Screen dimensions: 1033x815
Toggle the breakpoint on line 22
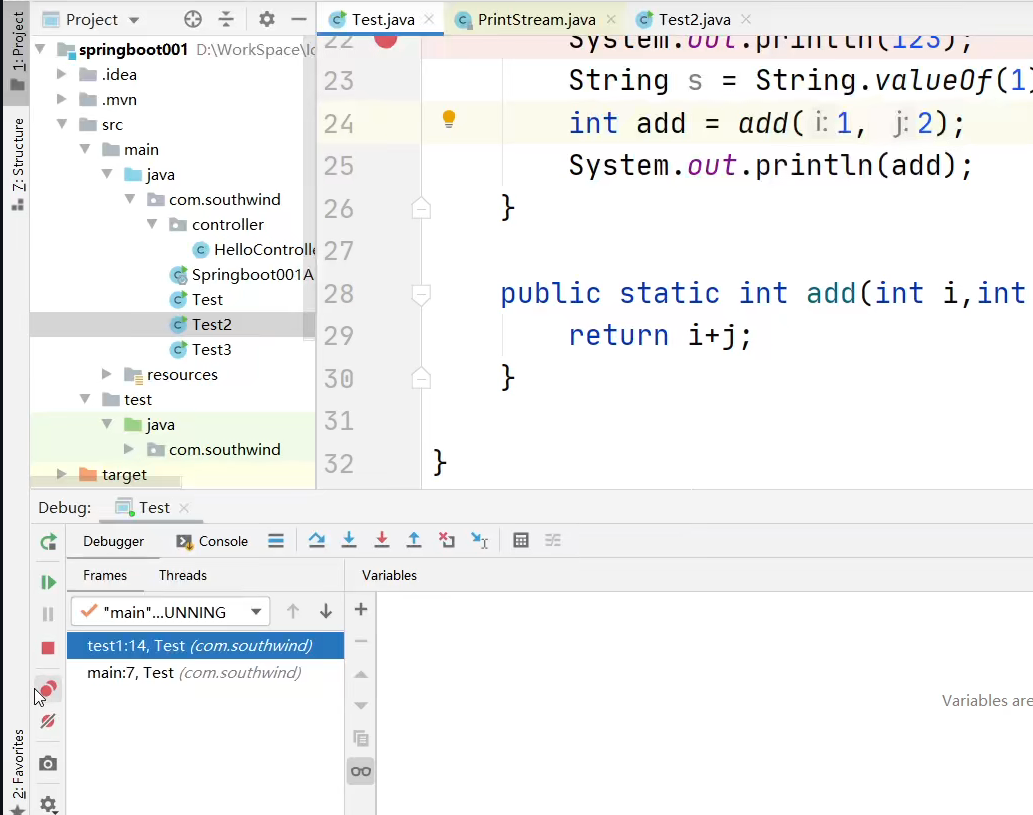[386, 40]
